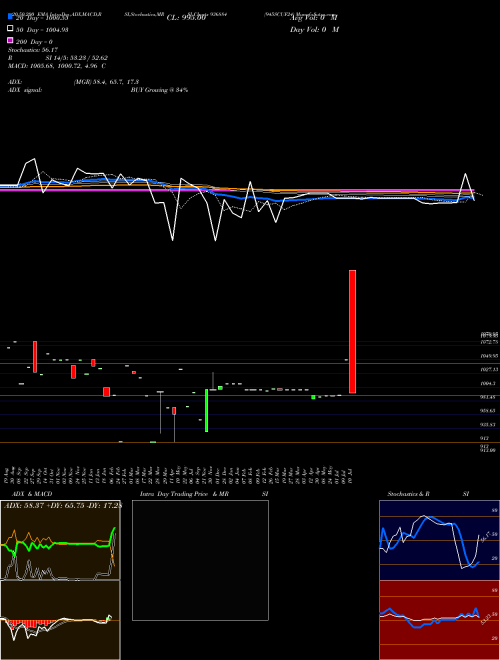Viewport: 500px width, 660px height.
Task: Select the 'Stochastics: 56.17' reading
Action: coord(32,50)
